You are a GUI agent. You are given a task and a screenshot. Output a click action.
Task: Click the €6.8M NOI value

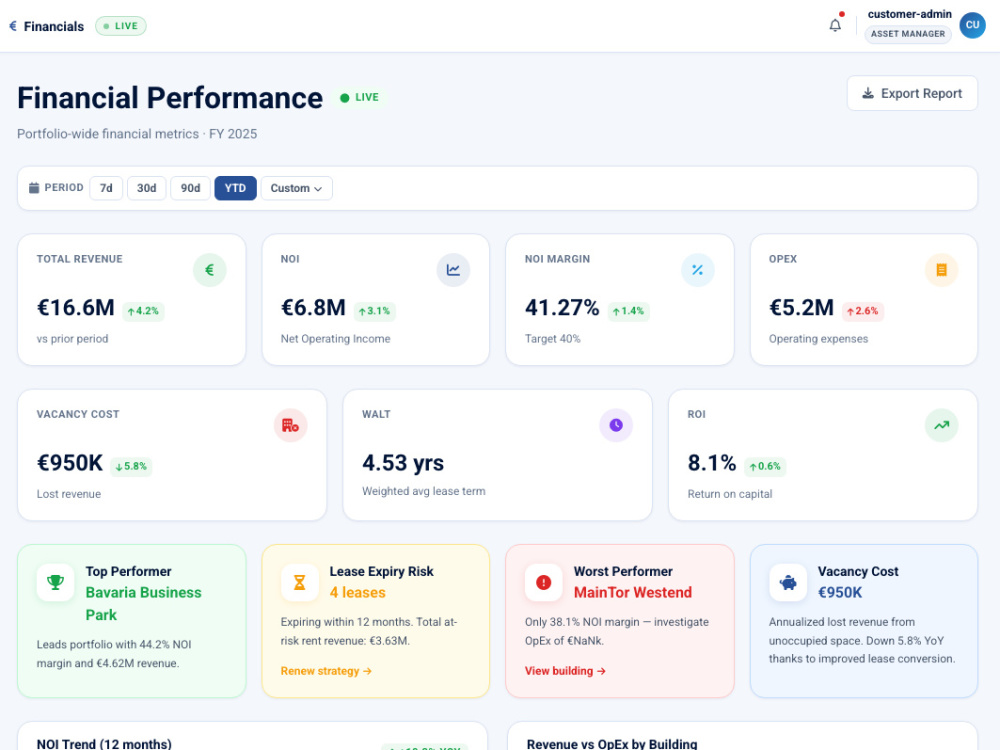[x=313, y=308]
